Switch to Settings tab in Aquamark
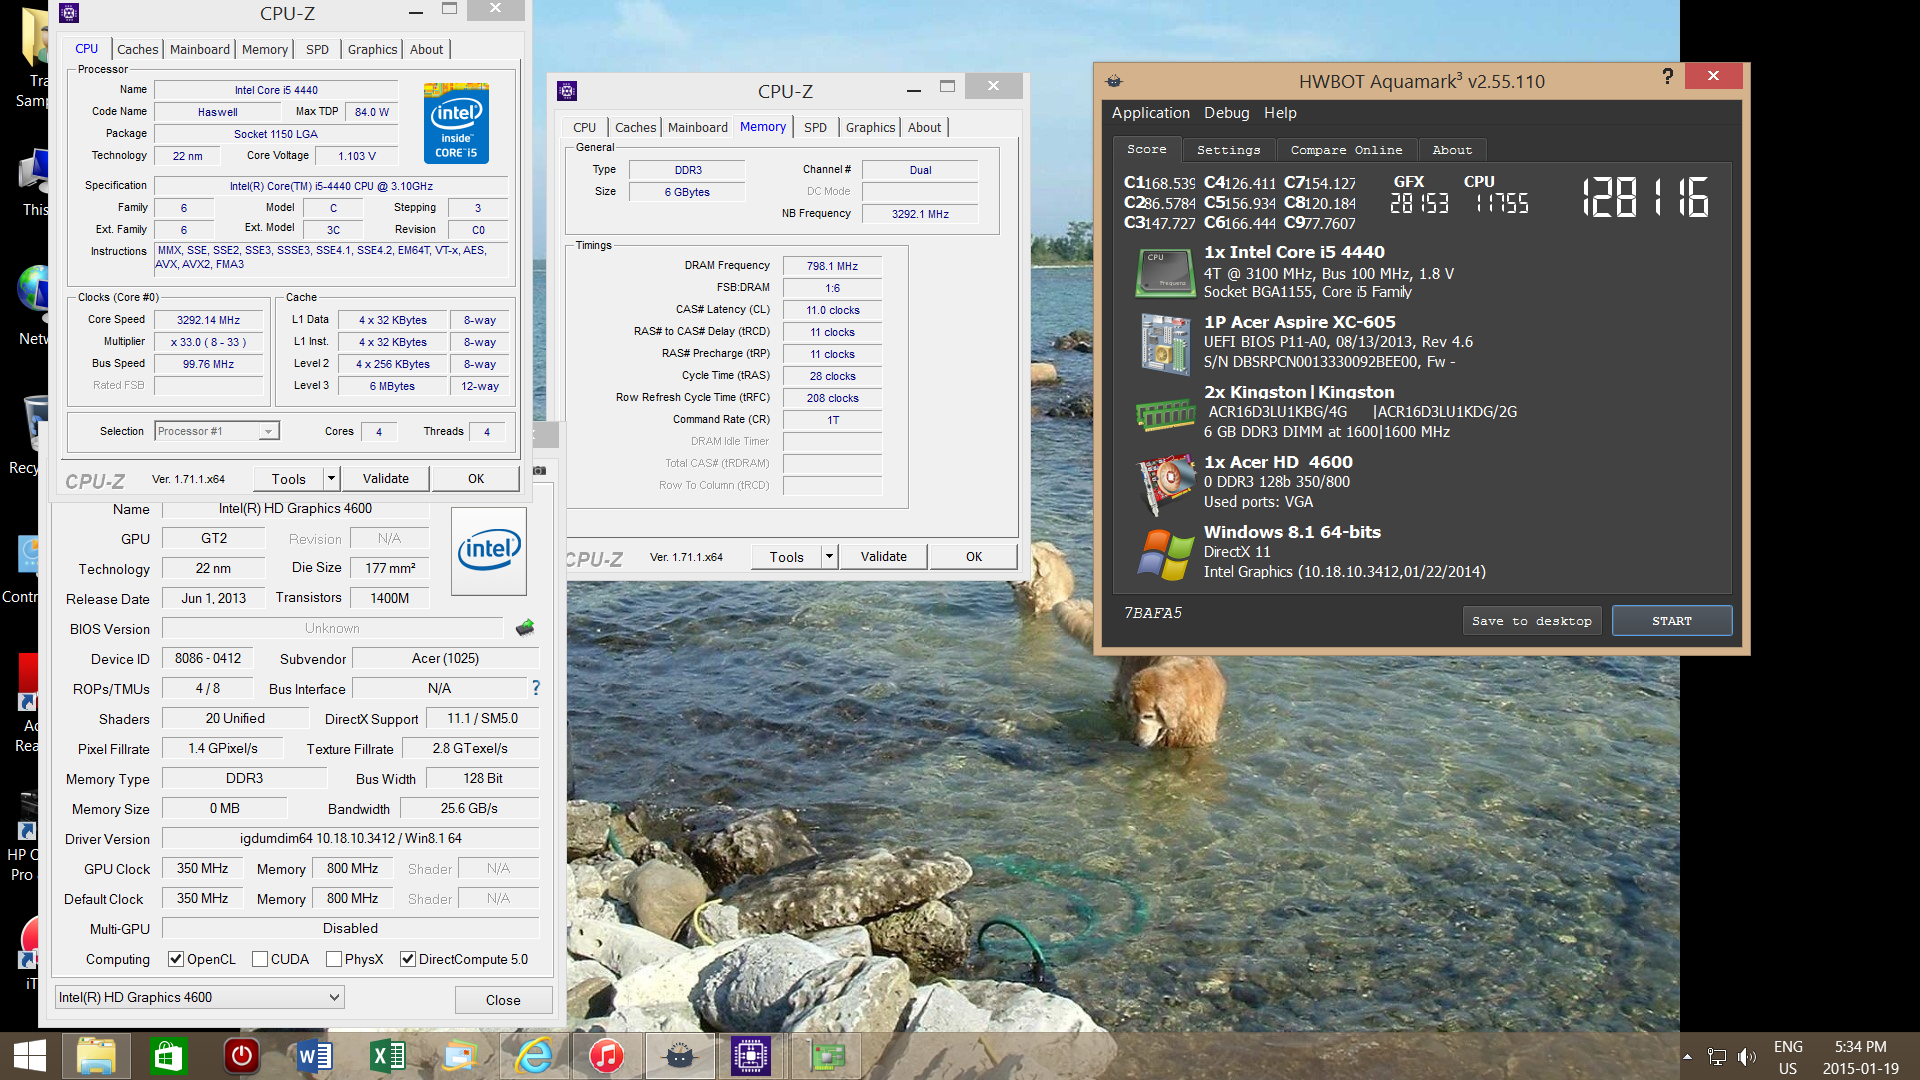1920x1080 pixels. [x=1229, y=150]
